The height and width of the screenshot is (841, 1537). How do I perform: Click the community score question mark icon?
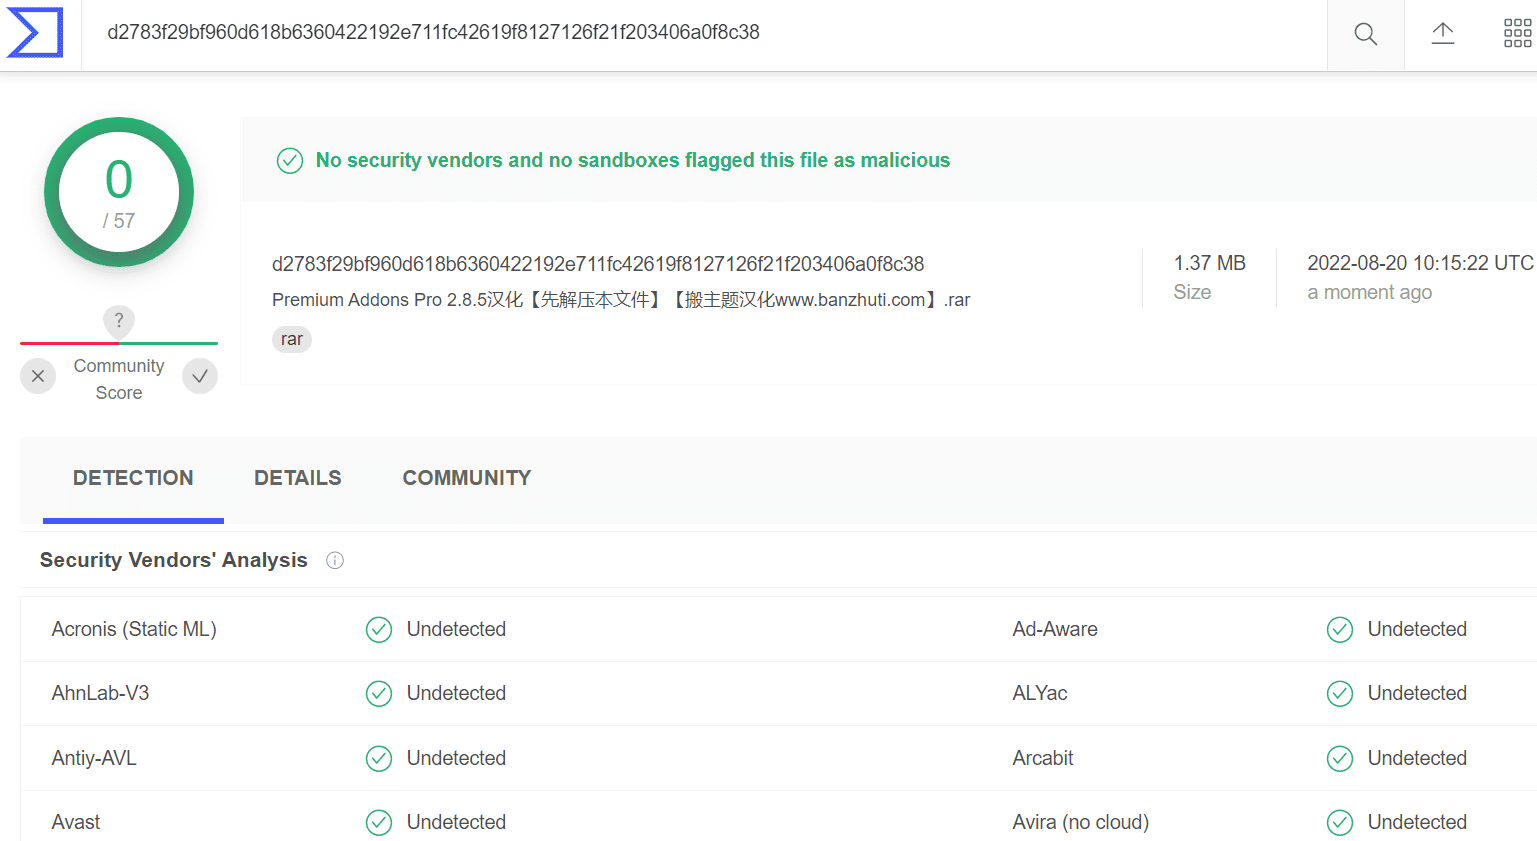point(119,321)
